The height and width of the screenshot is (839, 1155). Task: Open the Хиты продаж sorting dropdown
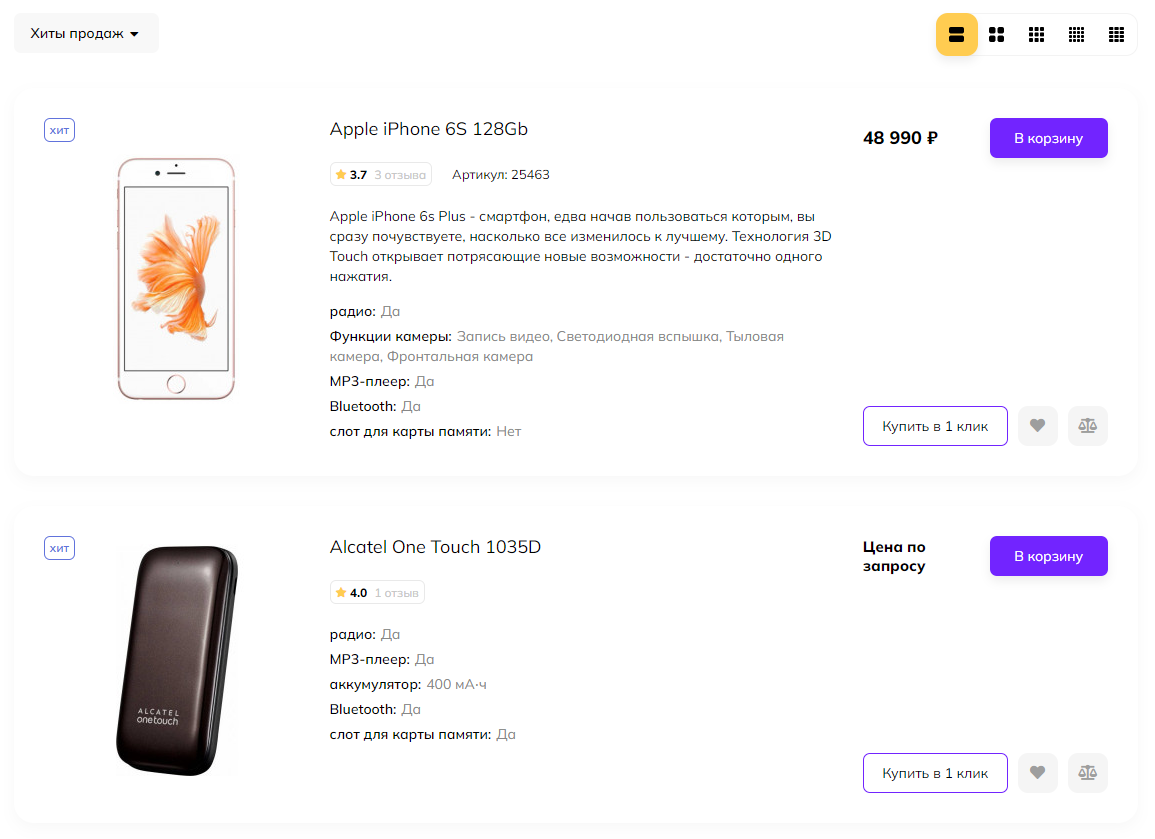[86, 33]
